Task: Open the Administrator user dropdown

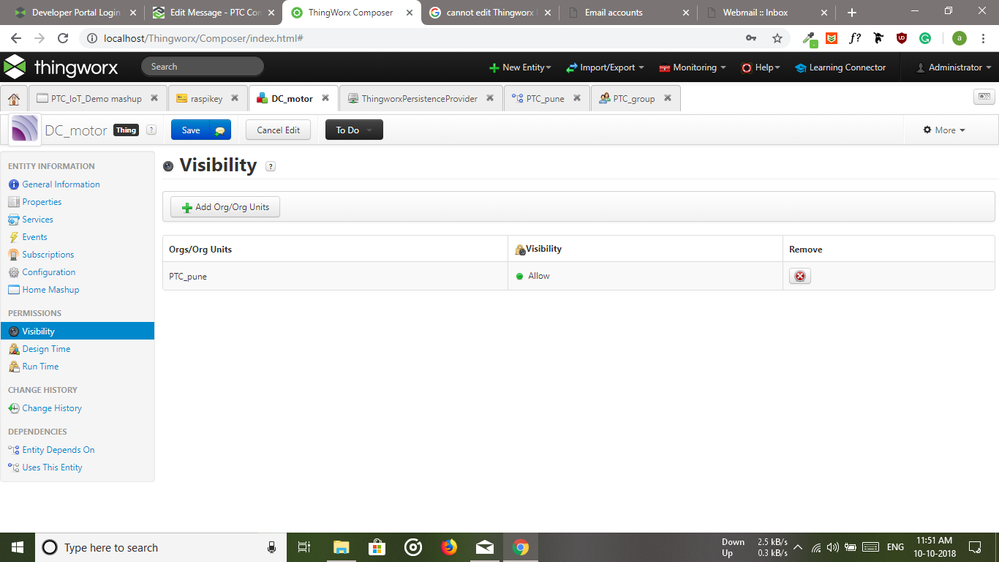Action: click(954, 68)
